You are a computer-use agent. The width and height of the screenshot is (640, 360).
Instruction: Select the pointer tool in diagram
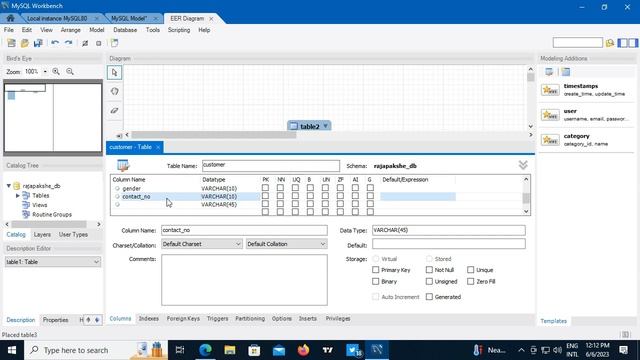(114, 73)
